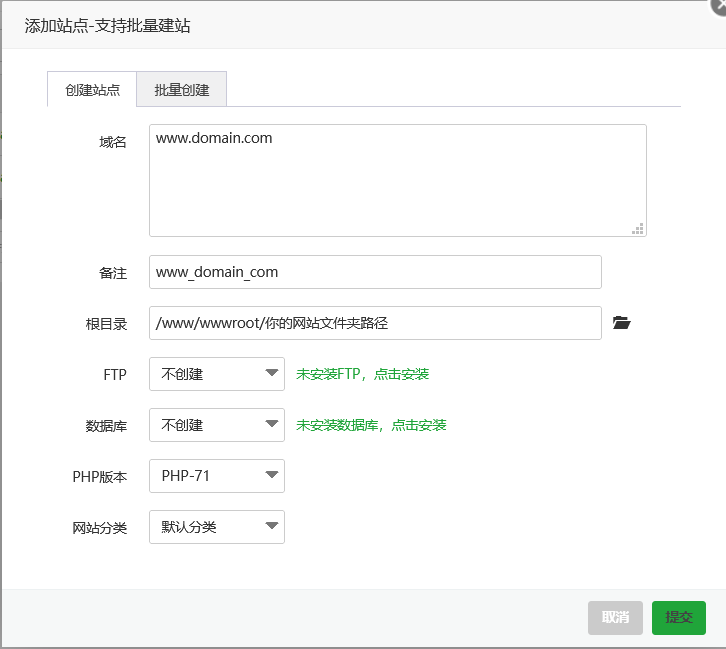Click the domain textarea resize handle
Image resolution: width=726 pixels, height=649 pixels.
[x=638, y=229]
